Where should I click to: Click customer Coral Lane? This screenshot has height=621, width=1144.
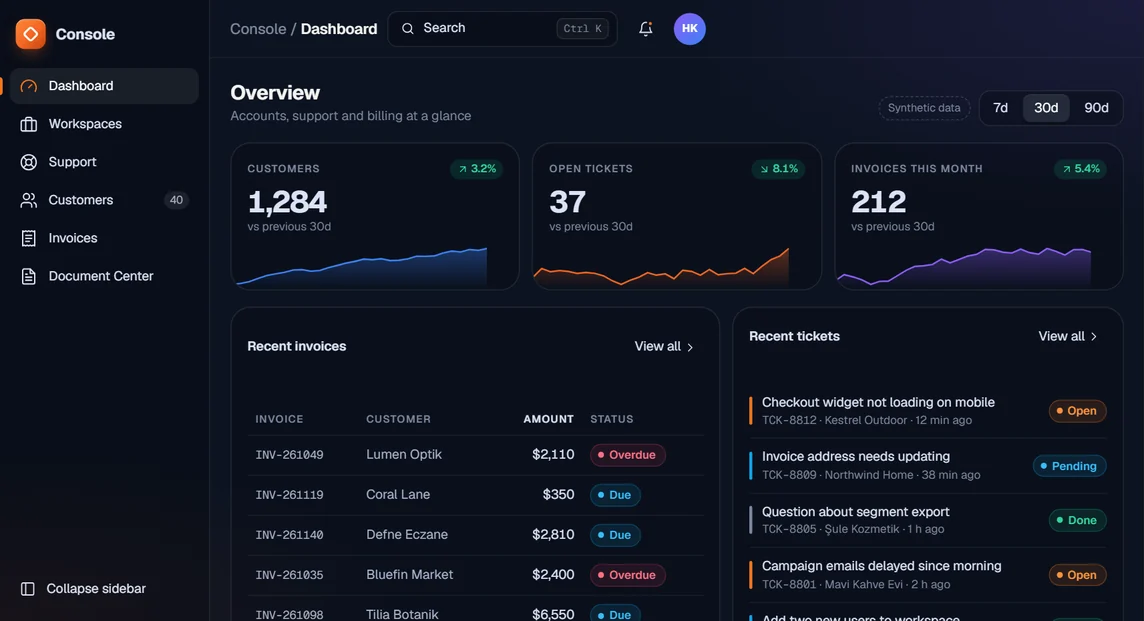click(398, 494)
